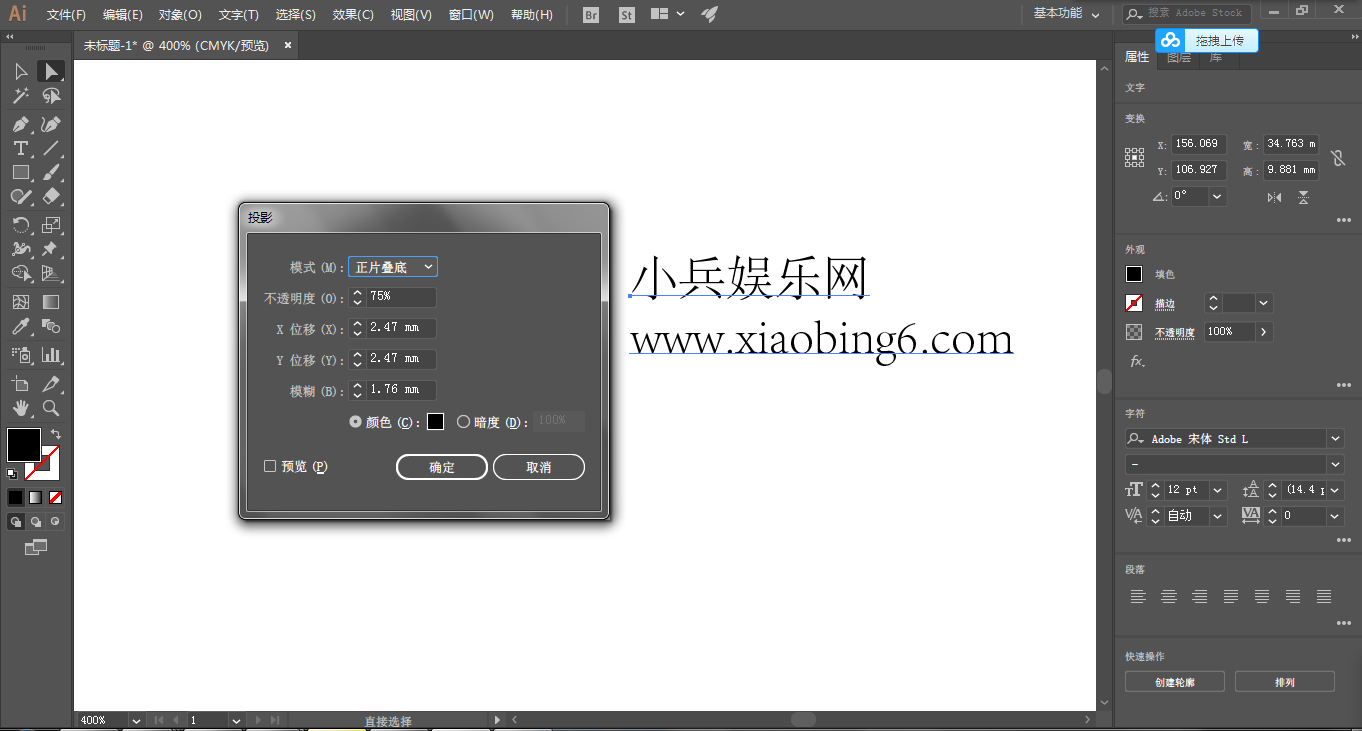Click the 不透明度 opacity field showing 75%
Image resolution: width=1362 pixels, height=731 pixels.
[401, 297]
